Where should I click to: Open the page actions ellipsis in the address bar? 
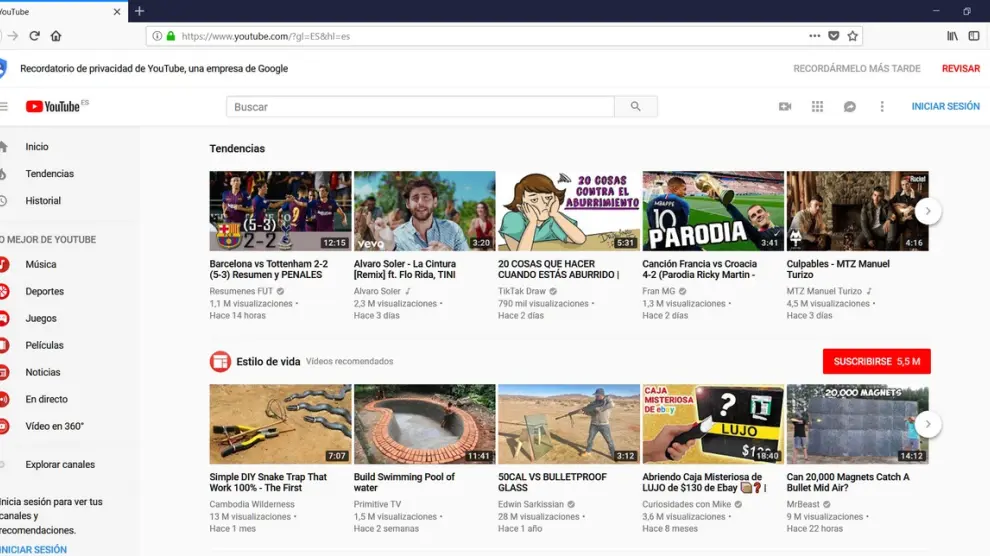[x=815, y=36]
